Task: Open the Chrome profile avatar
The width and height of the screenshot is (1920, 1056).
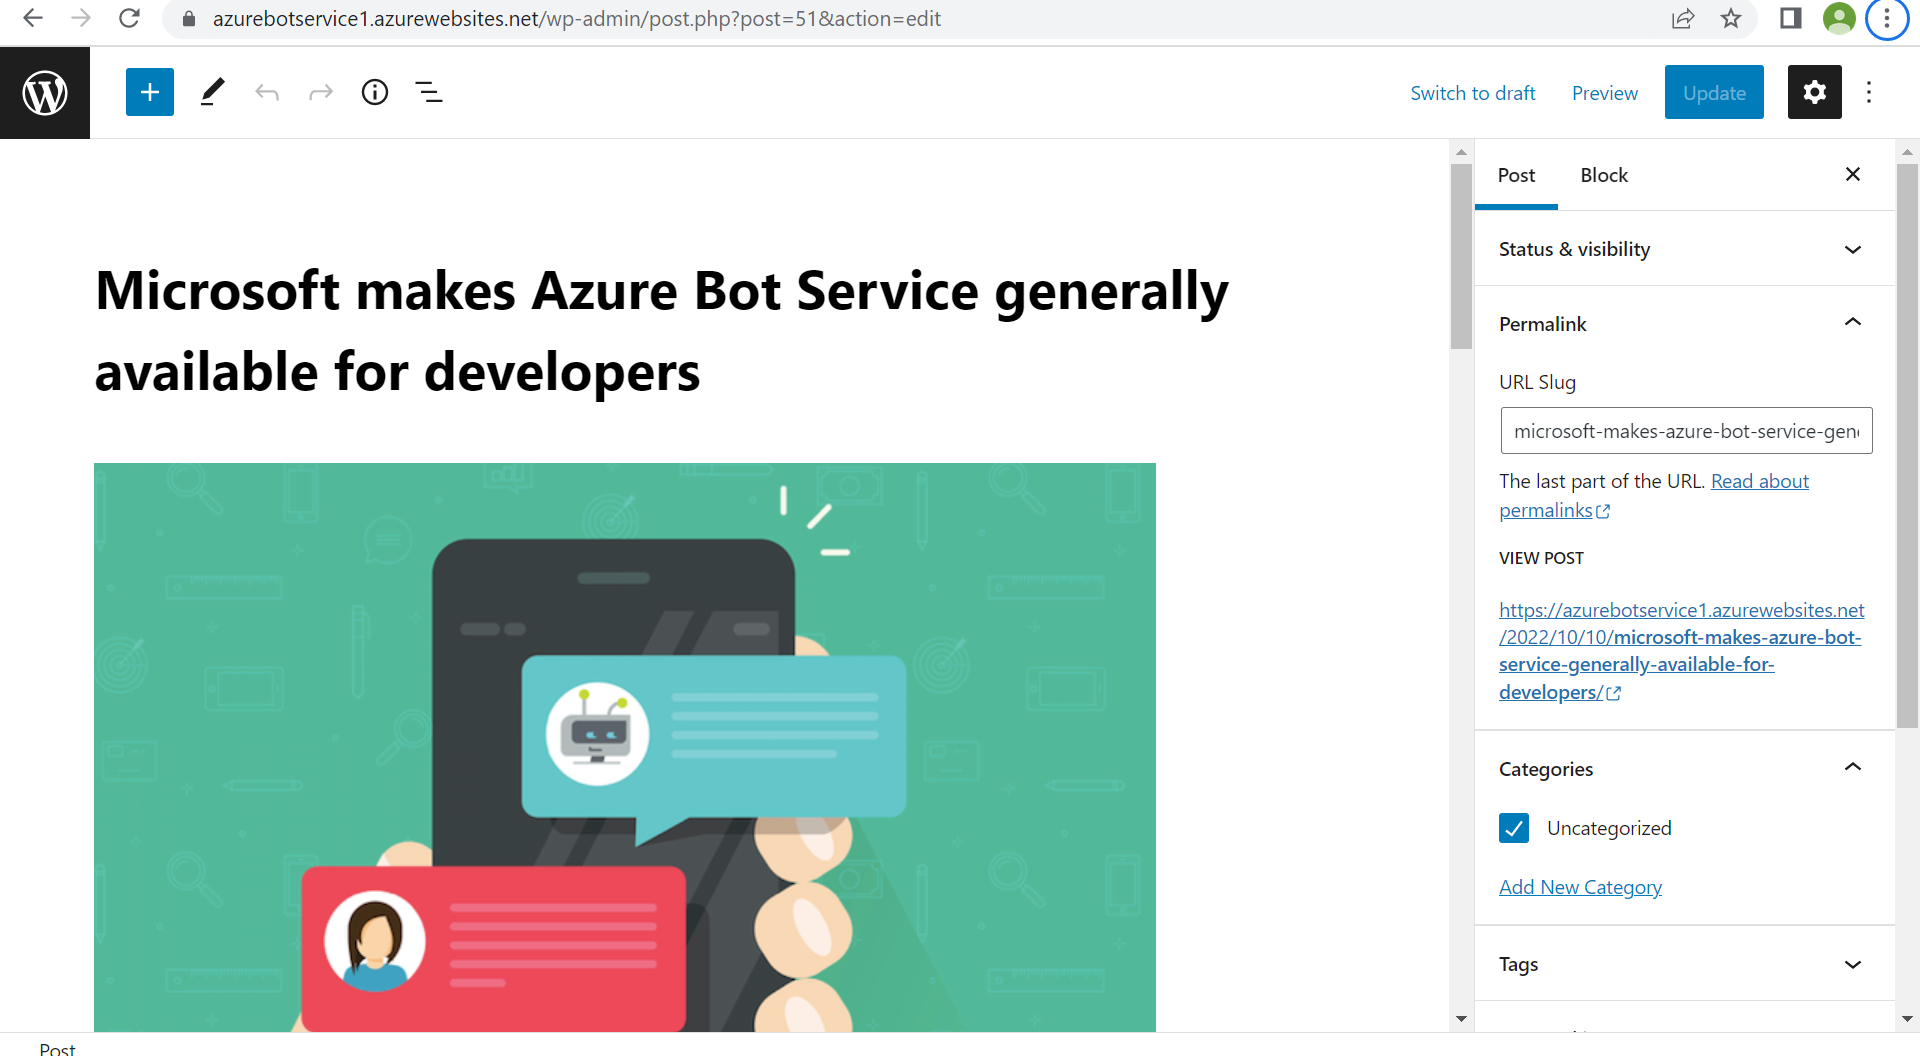Action: click(x=1839, y=18)
